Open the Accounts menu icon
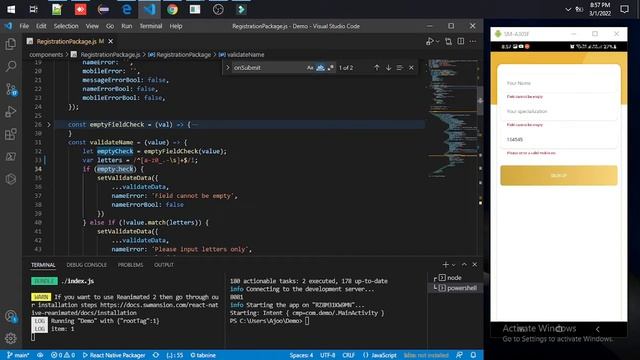This screenshot has height=360, width=640. point(11,316)
